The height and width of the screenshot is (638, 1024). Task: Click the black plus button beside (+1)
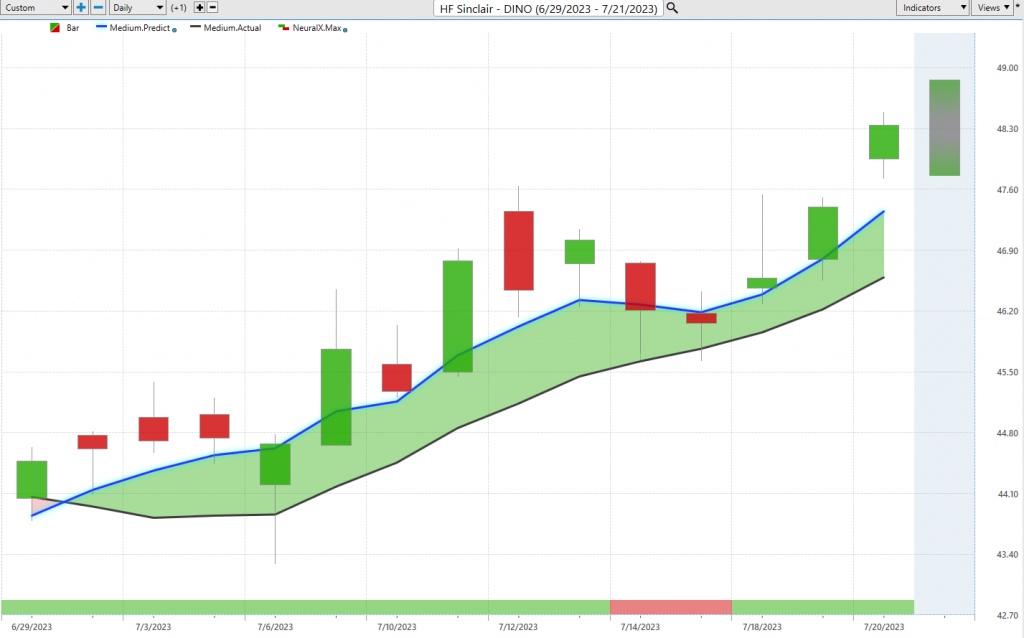[x=200, y=8]
